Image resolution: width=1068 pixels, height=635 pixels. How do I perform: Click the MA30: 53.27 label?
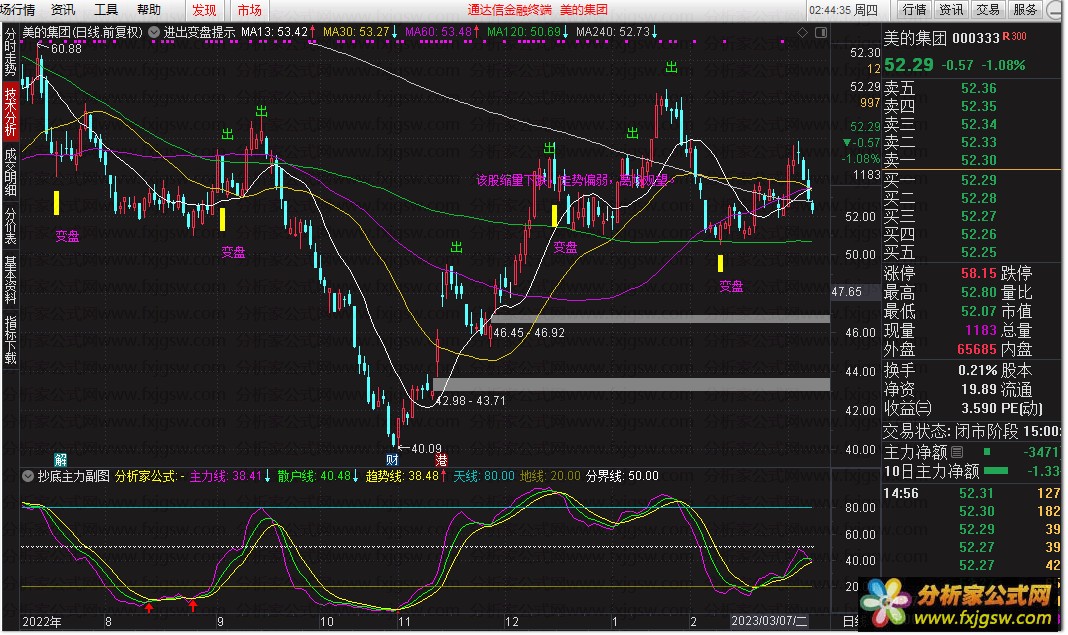click(x=356, y=31)
